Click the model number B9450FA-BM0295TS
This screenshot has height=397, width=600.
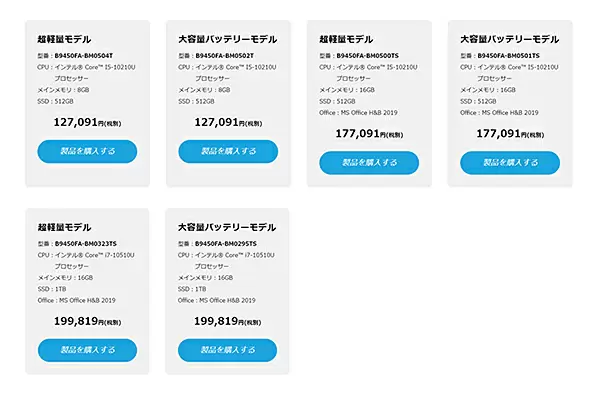point(226,244)
